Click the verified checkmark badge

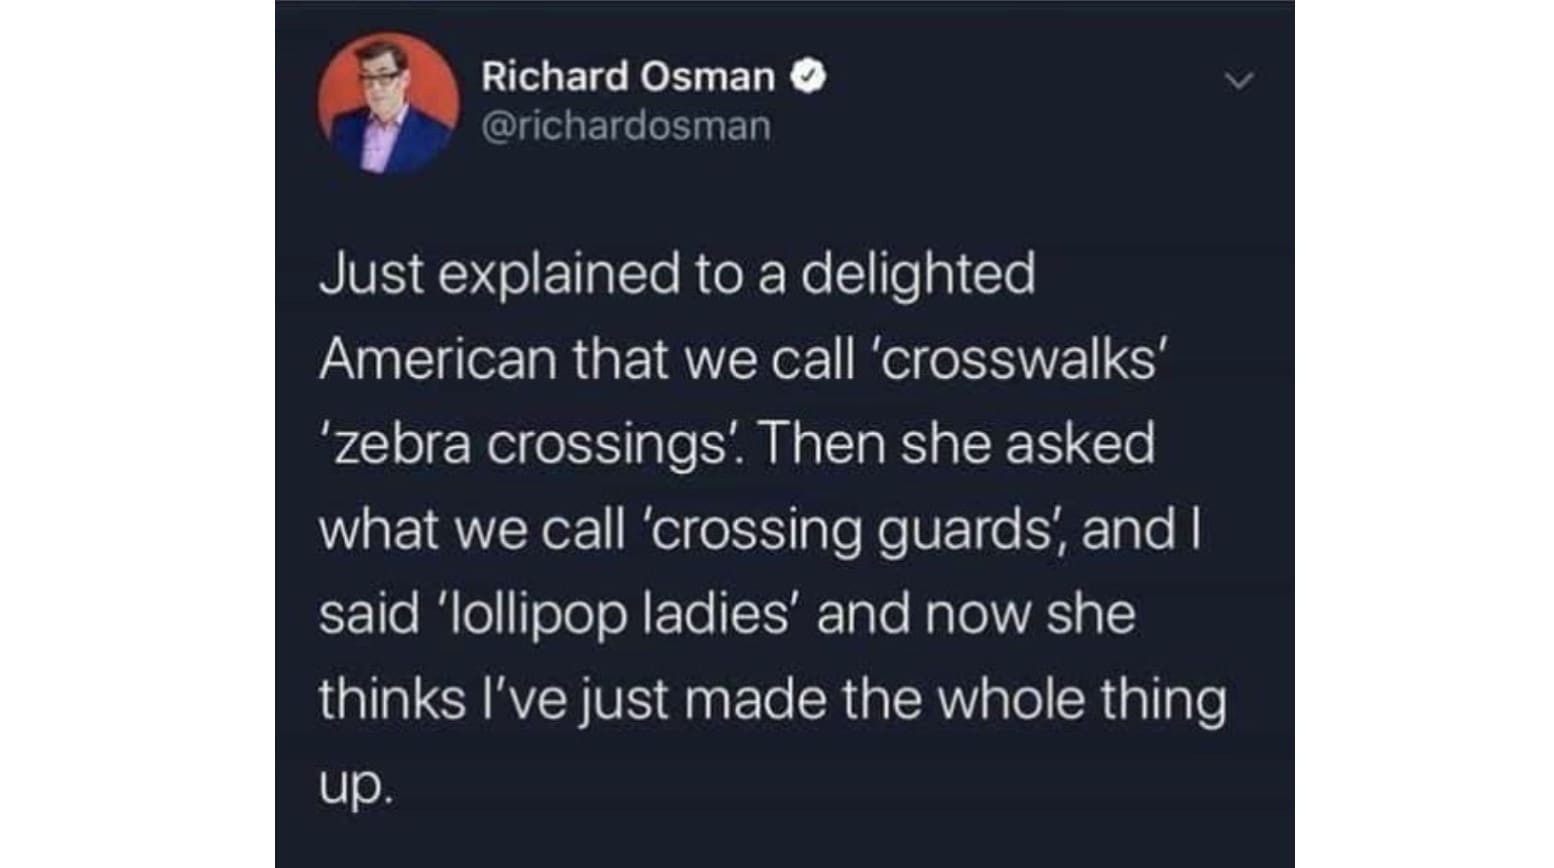click(809, 77)
